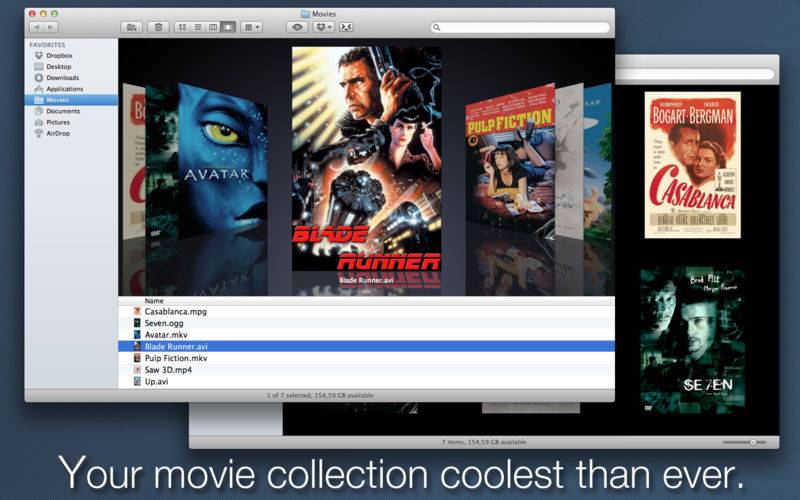
Task: Select Saw 3D.mp4 in the file list
Action: [366, 370]
